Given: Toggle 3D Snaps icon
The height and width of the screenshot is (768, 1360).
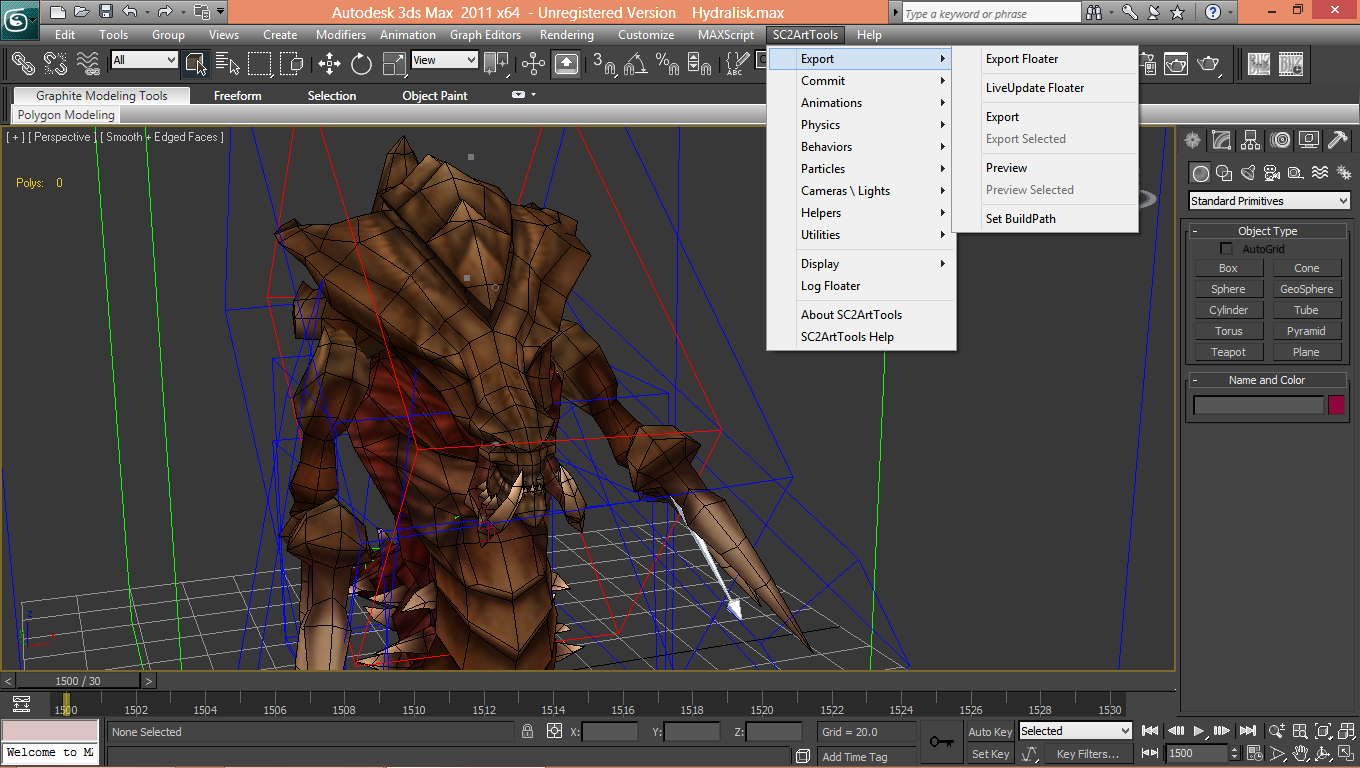Looking at the screenshot, I should (603, 63).
